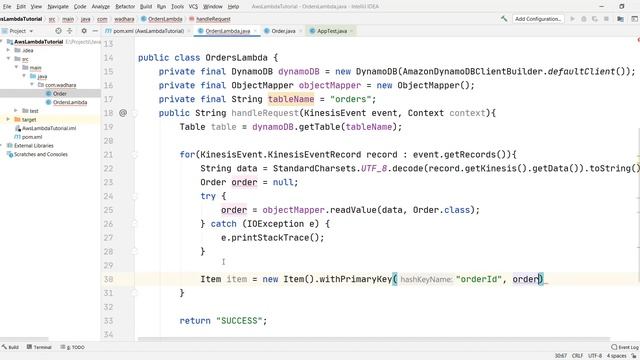Image resolution: width=640 pixels, height=360 pixels.
Task: Open the TODO tool window
Action: [x=73, y=347]
